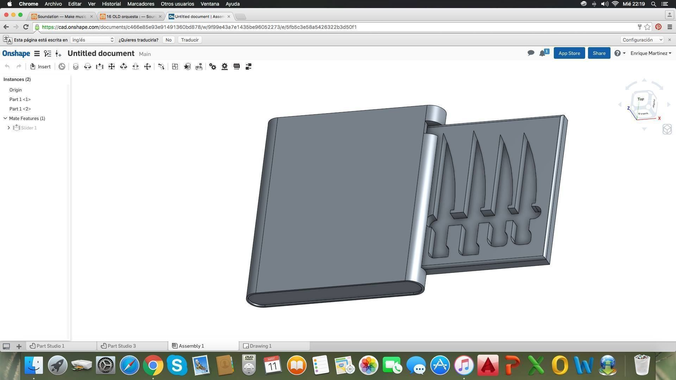Screen dimensions: 676x380
Task: Select the Linear relation tool
Action: (249, 66)
